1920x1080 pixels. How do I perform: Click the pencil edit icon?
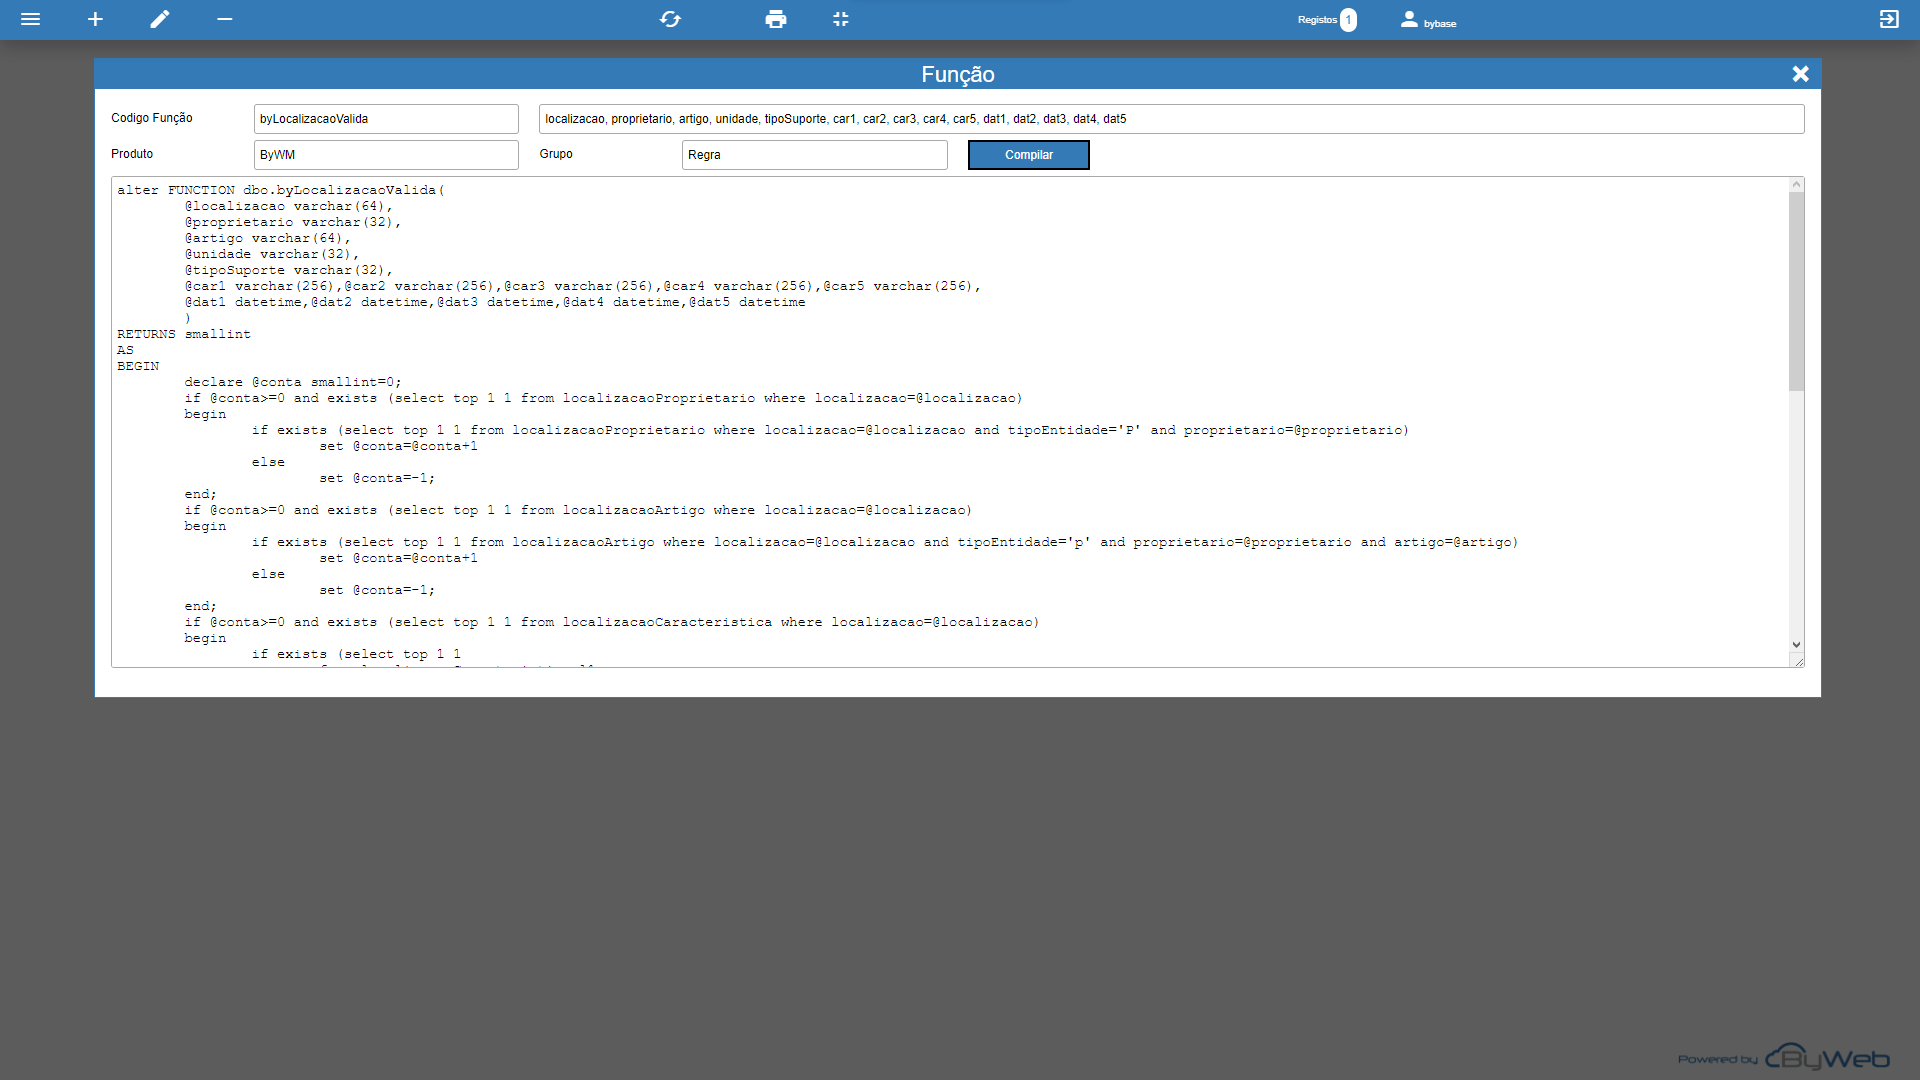pyautogui.click(x=160, y=19)
